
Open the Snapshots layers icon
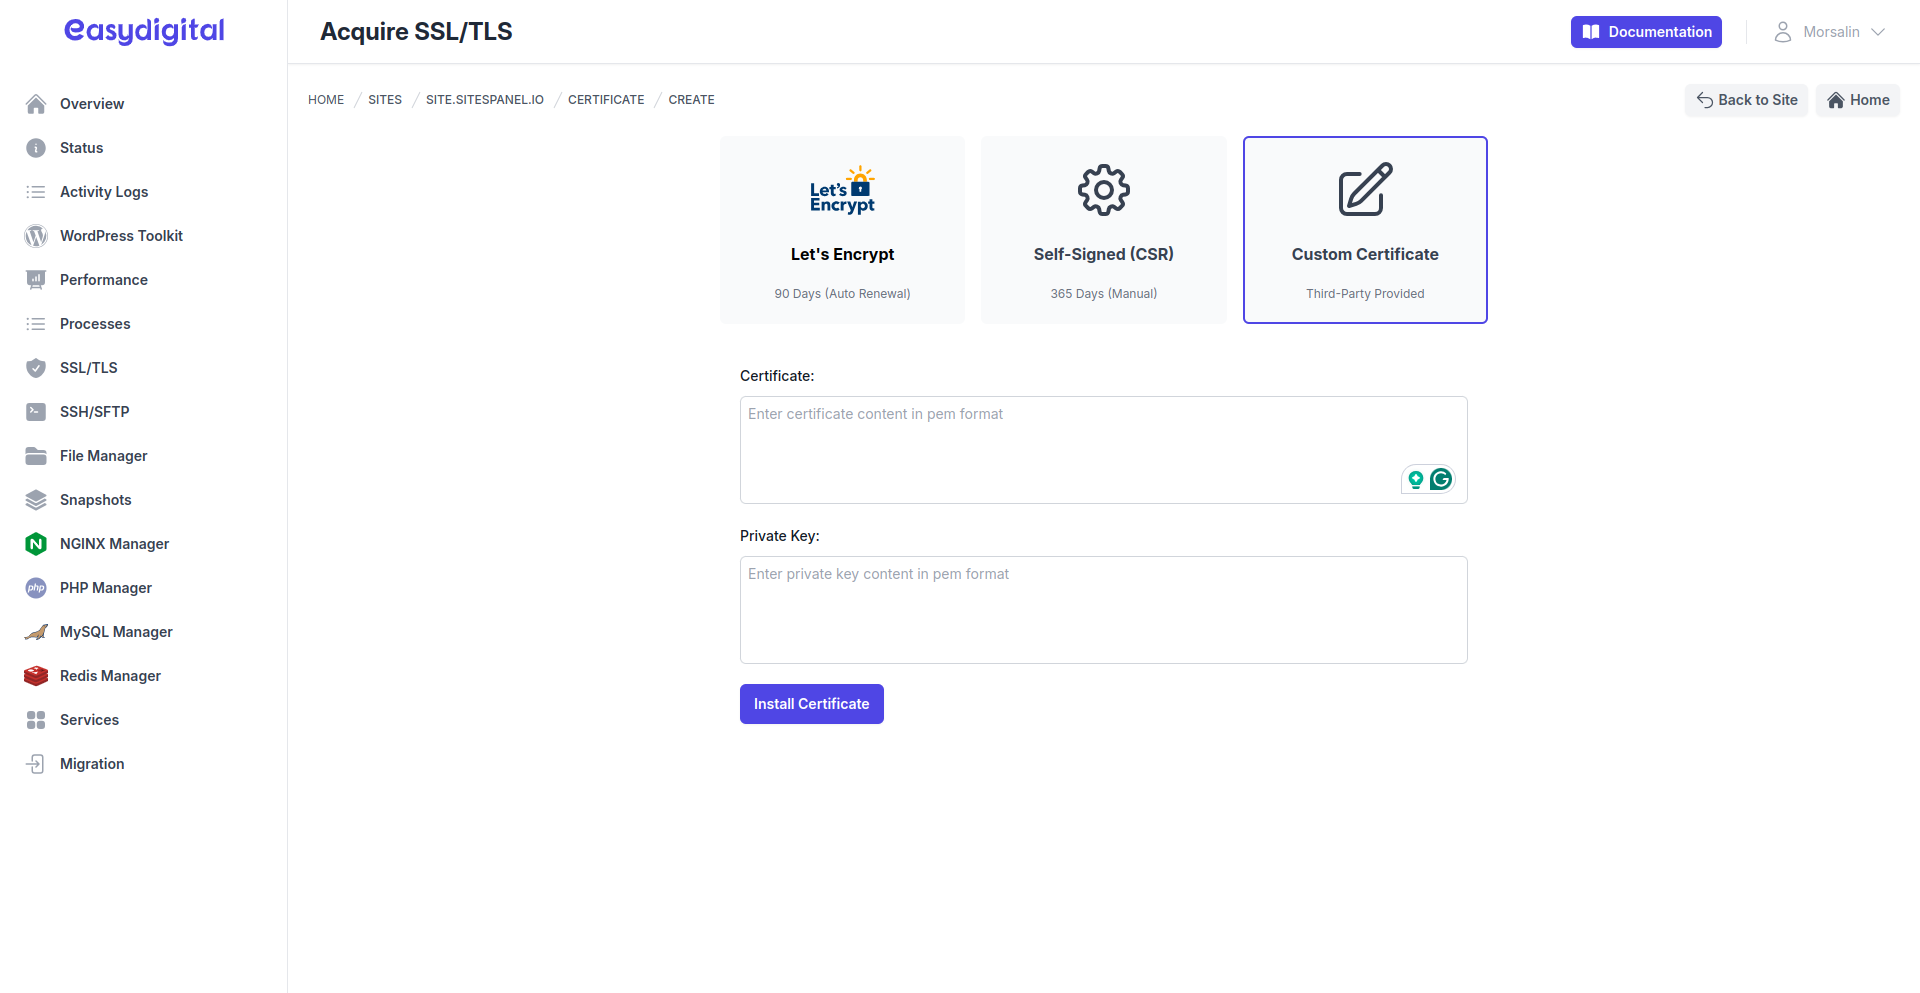[x=36, y=500]
